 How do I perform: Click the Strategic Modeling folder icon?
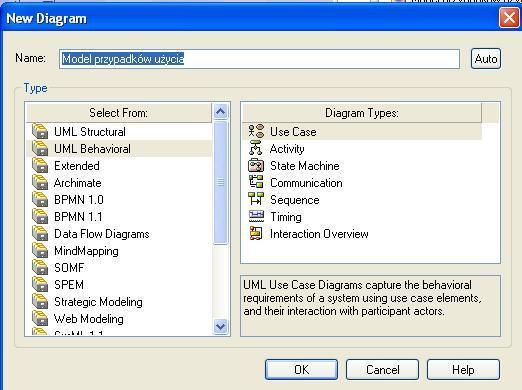pyautogui.click(x=40, y=301)
